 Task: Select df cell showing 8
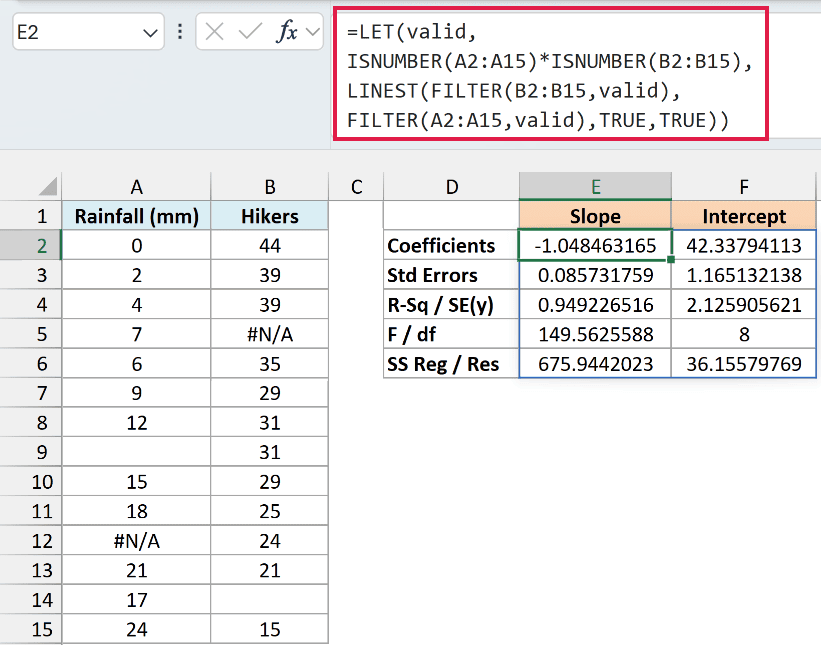[x=744, y=334]
